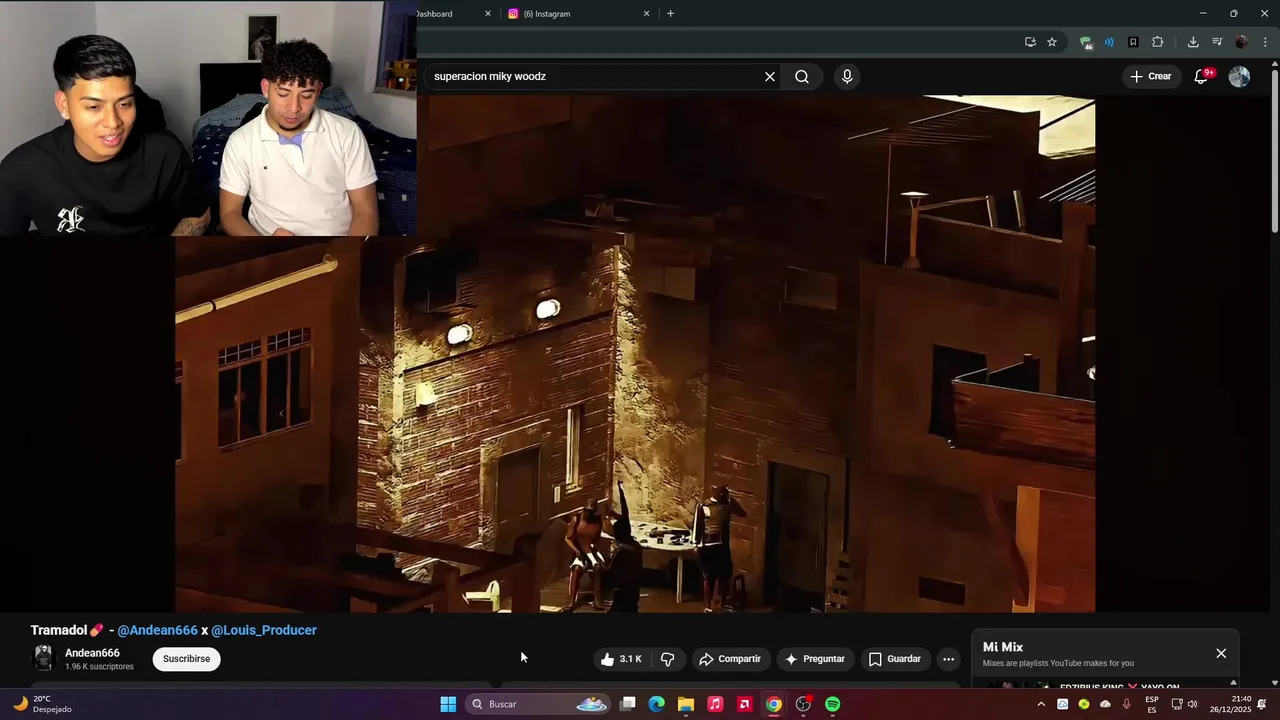Open Spotify from taskbar
The height and width of the screenshot is (720, 1280).
click(833, 704)
